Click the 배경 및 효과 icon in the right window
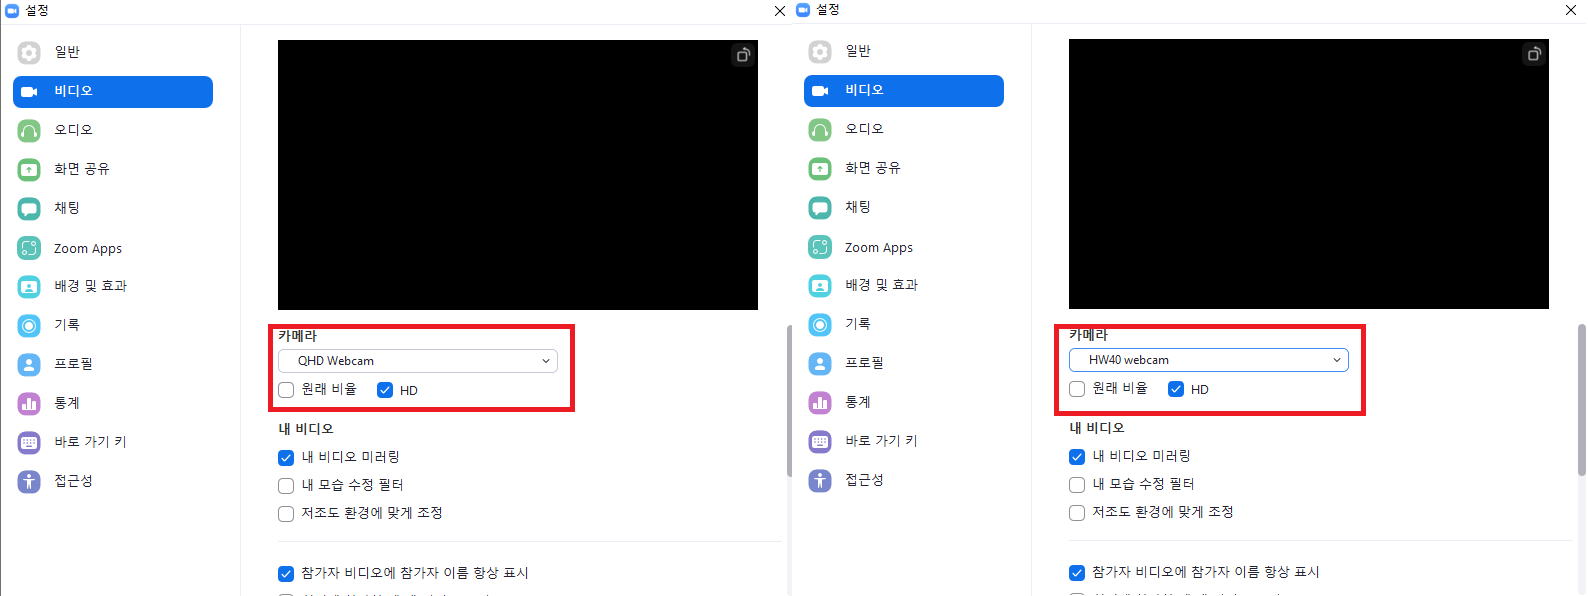The height and width of the screenshot is (596, 1588). coord(820,285)
